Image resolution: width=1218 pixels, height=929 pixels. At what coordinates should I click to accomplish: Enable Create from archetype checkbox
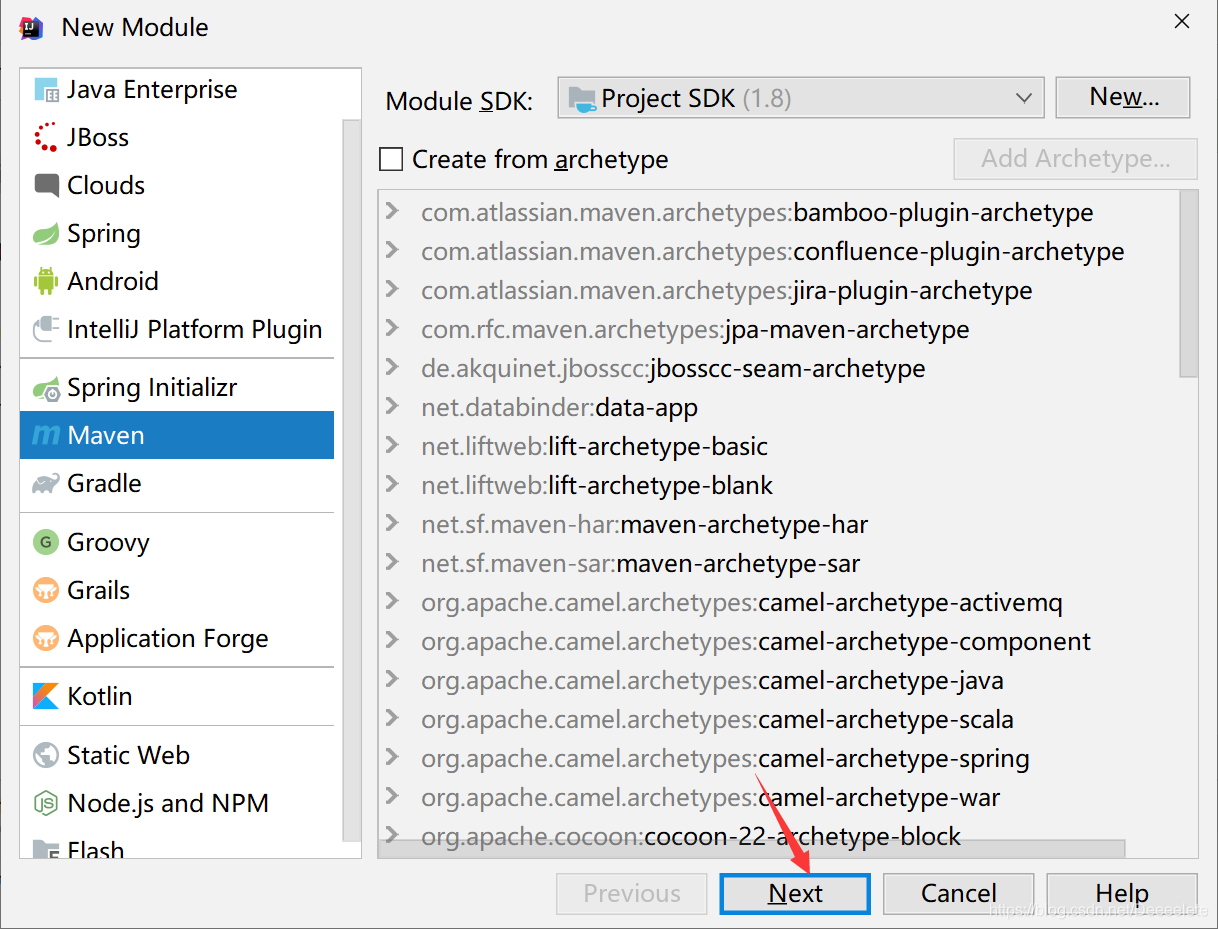coord(391,160)
